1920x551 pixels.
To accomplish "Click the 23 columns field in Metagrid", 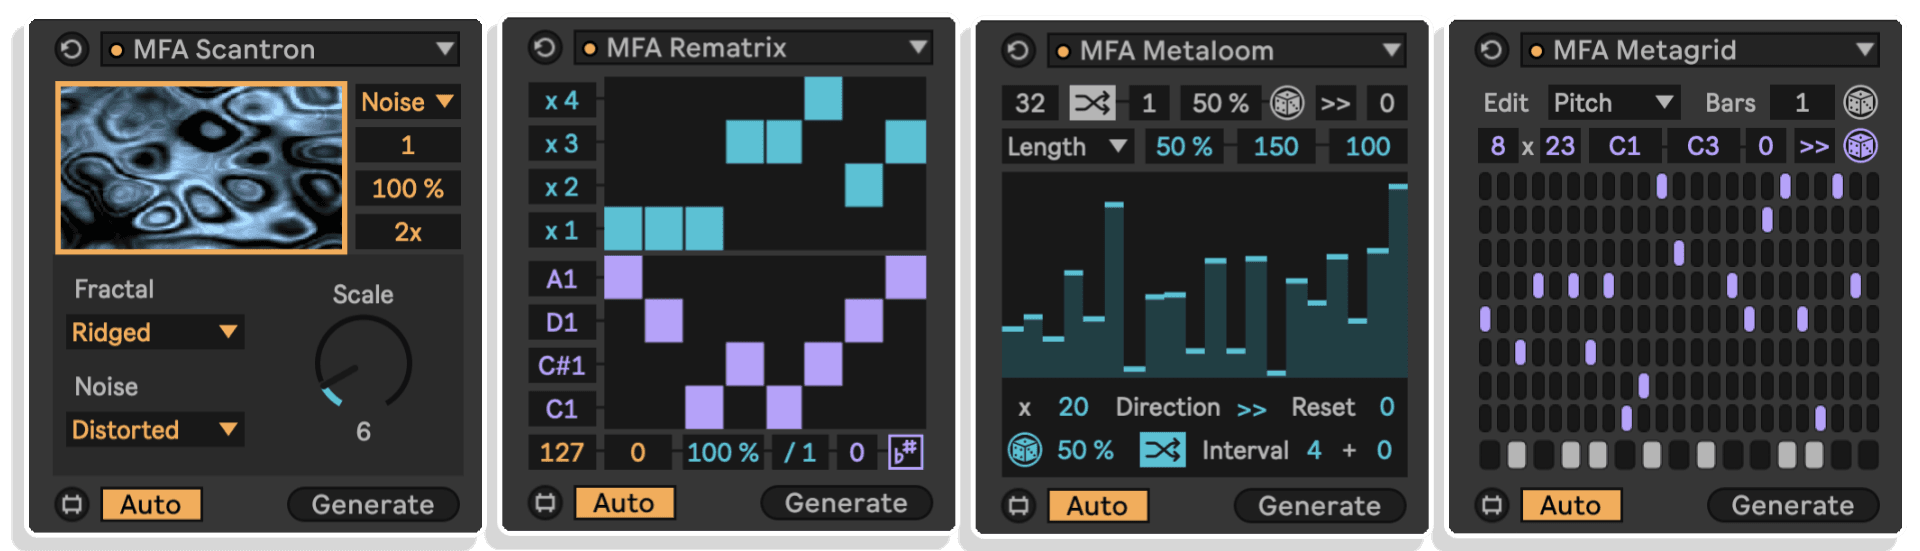I will point(1560,146).
